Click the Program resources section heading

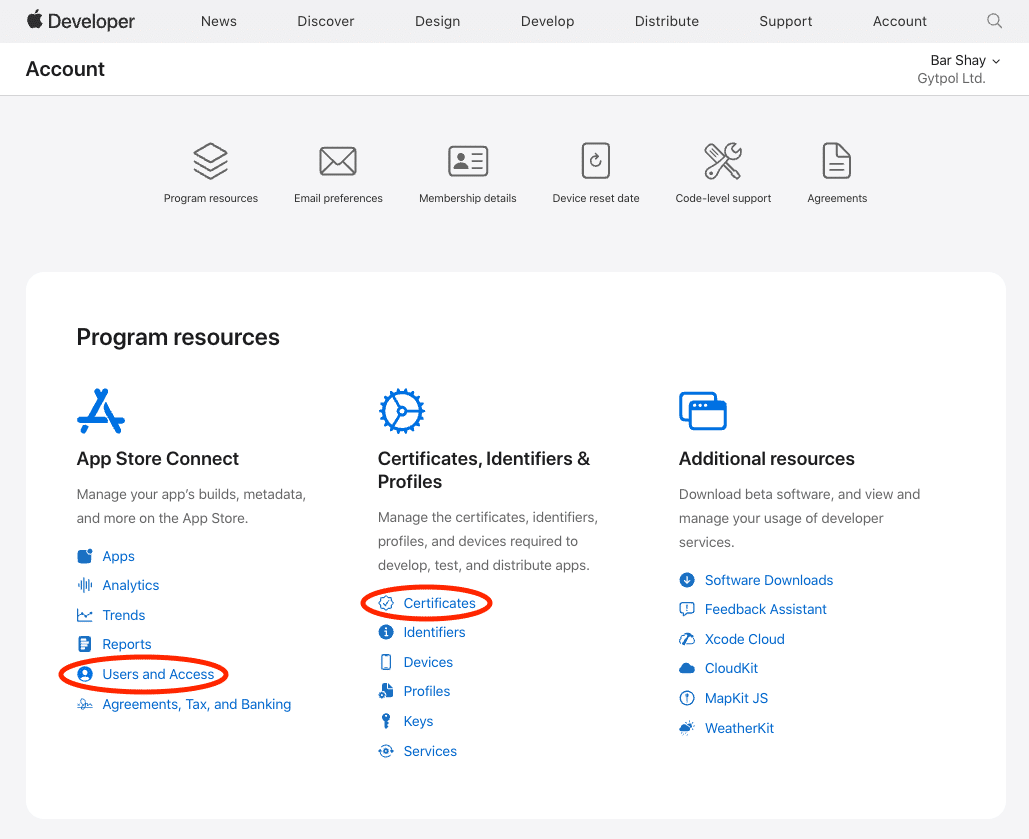pos(178,337)
